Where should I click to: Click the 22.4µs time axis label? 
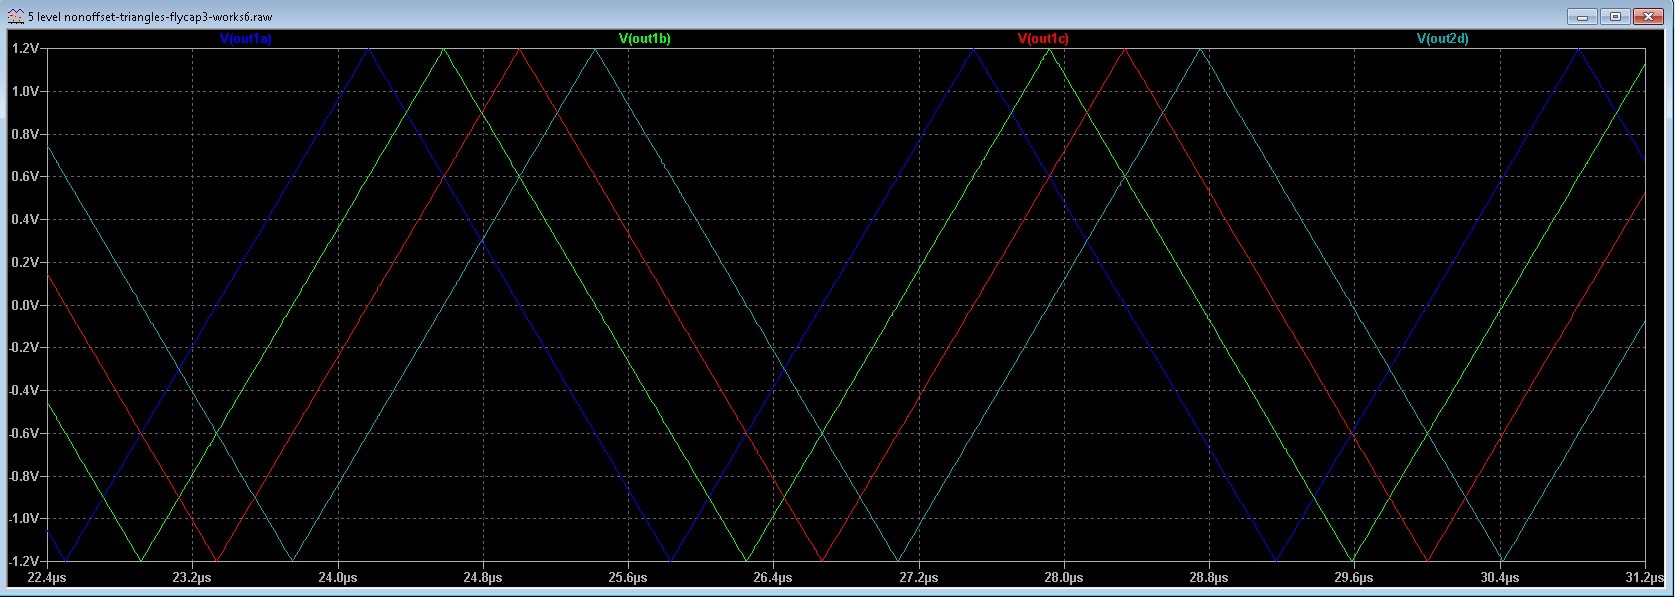click(47, 577)
